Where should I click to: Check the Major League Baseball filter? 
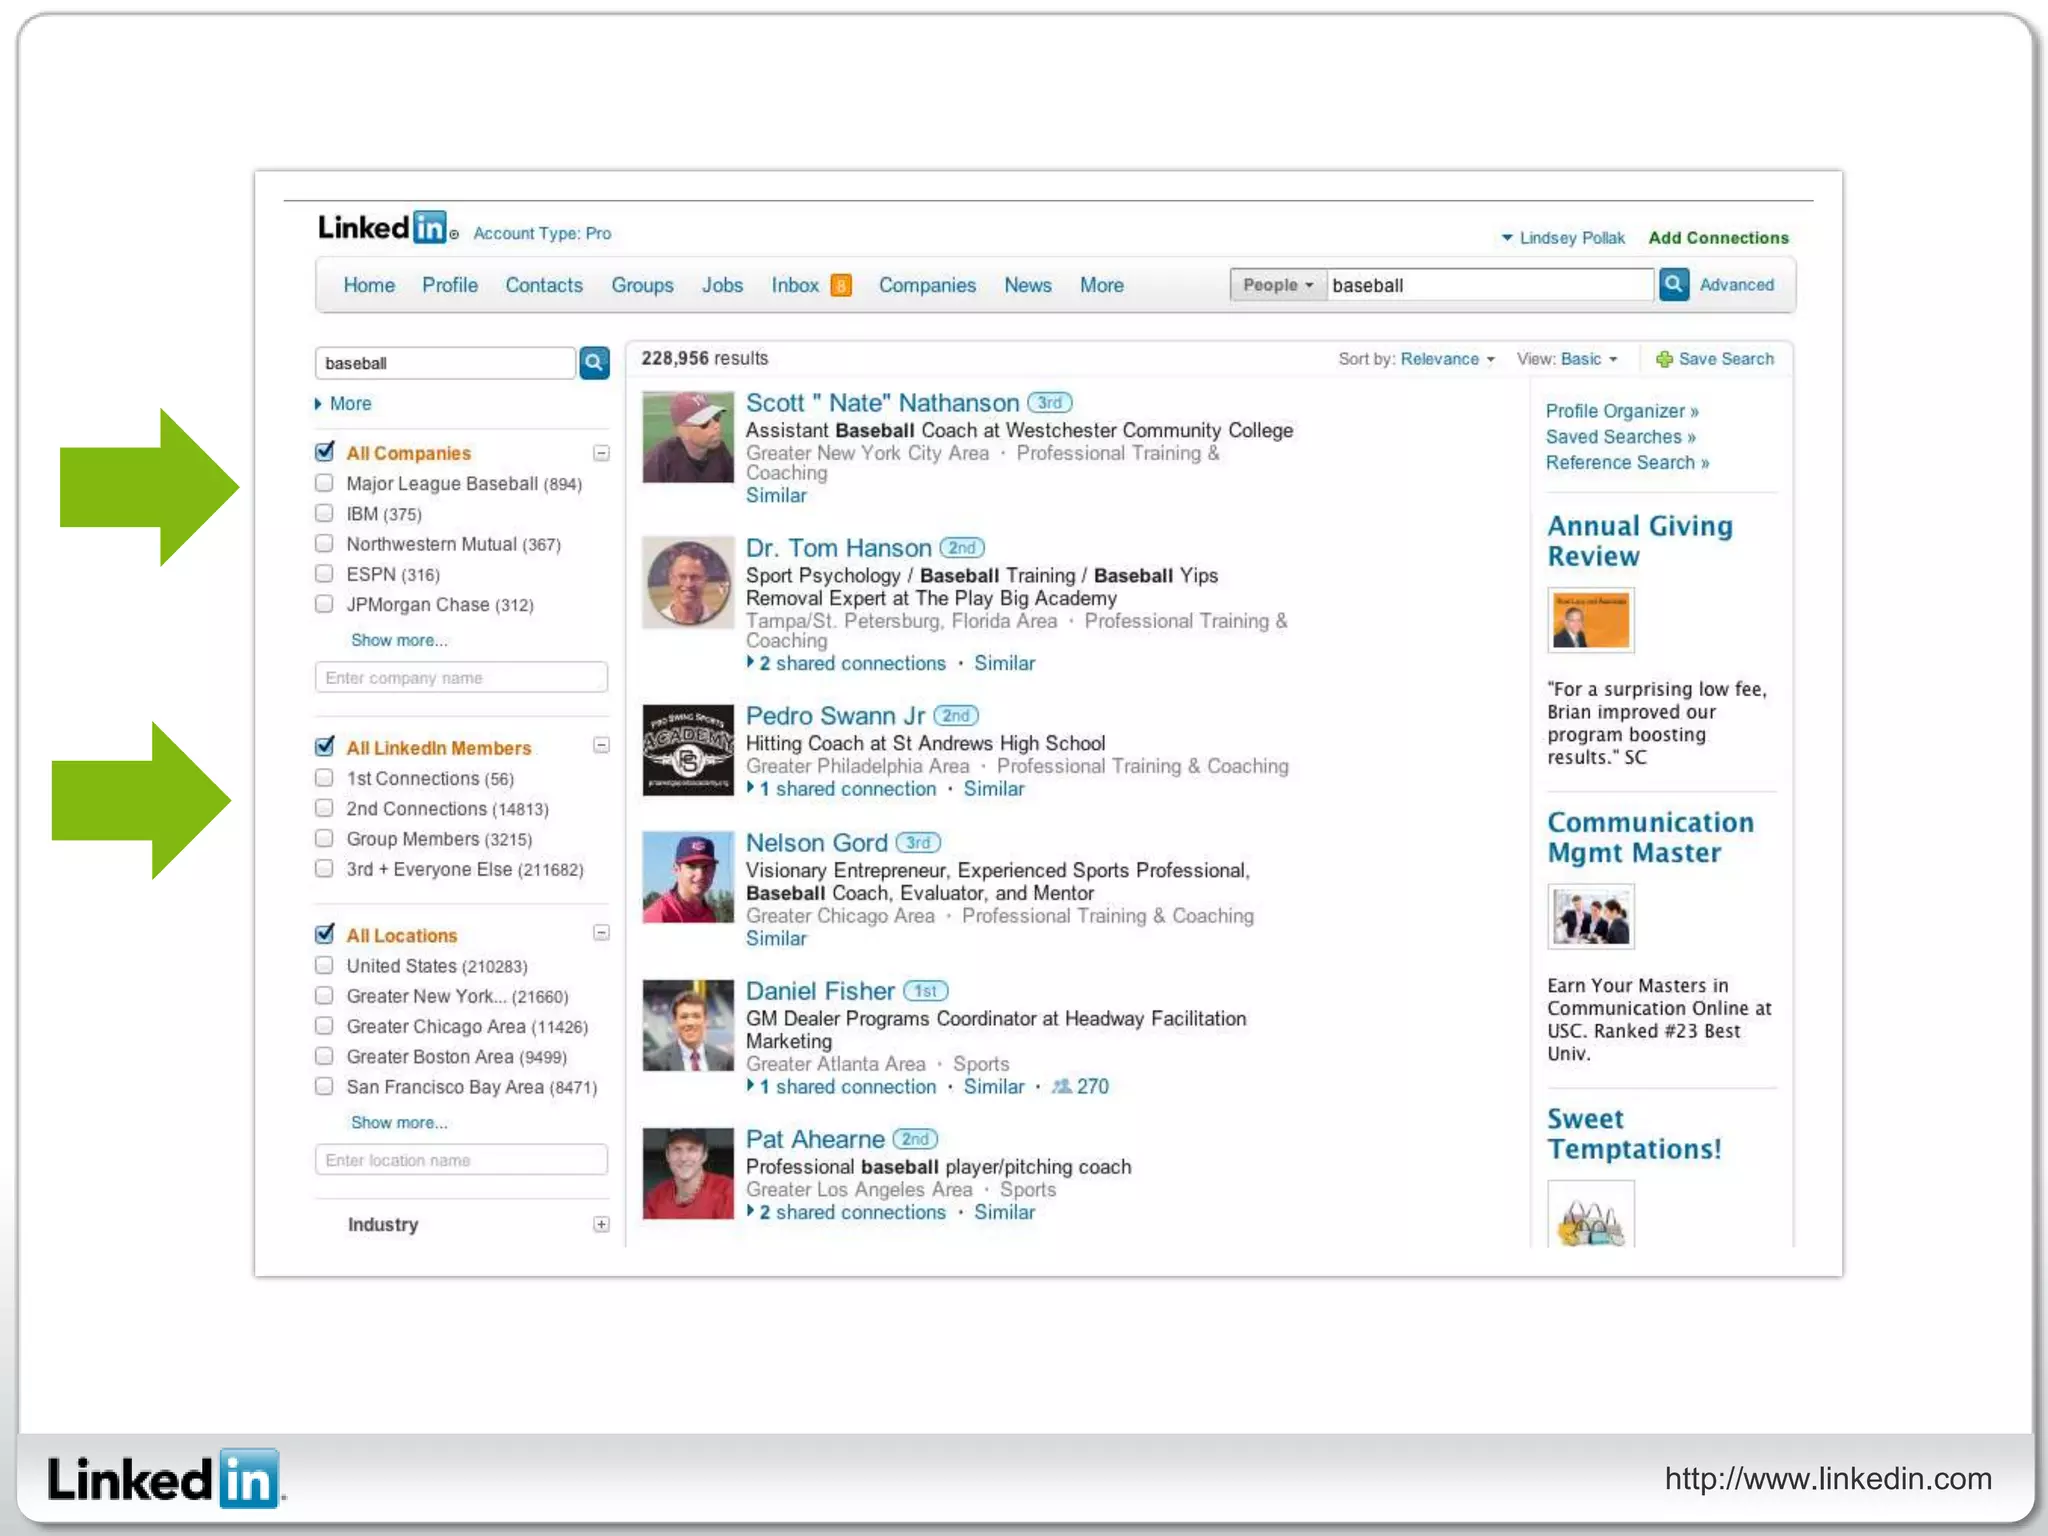tap(324, 483)
